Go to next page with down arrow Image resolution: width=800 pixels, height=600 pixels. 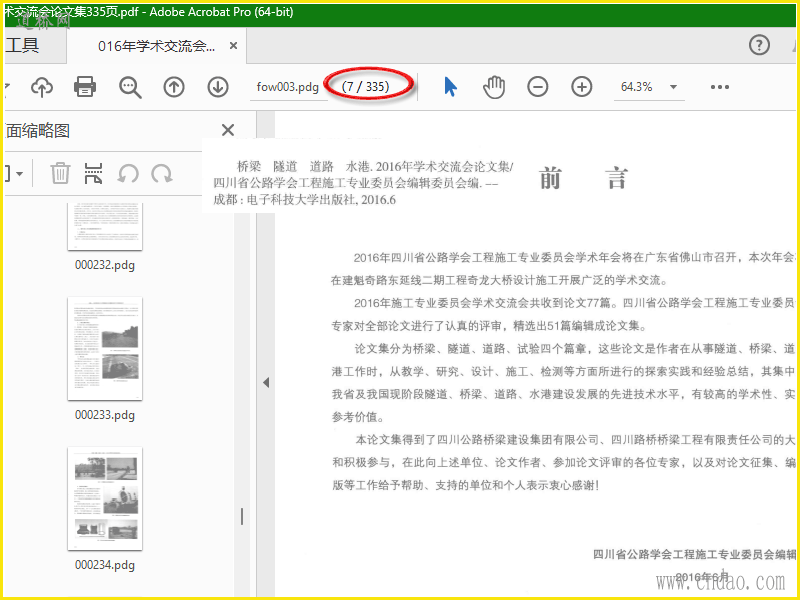(x=218, y=87)
